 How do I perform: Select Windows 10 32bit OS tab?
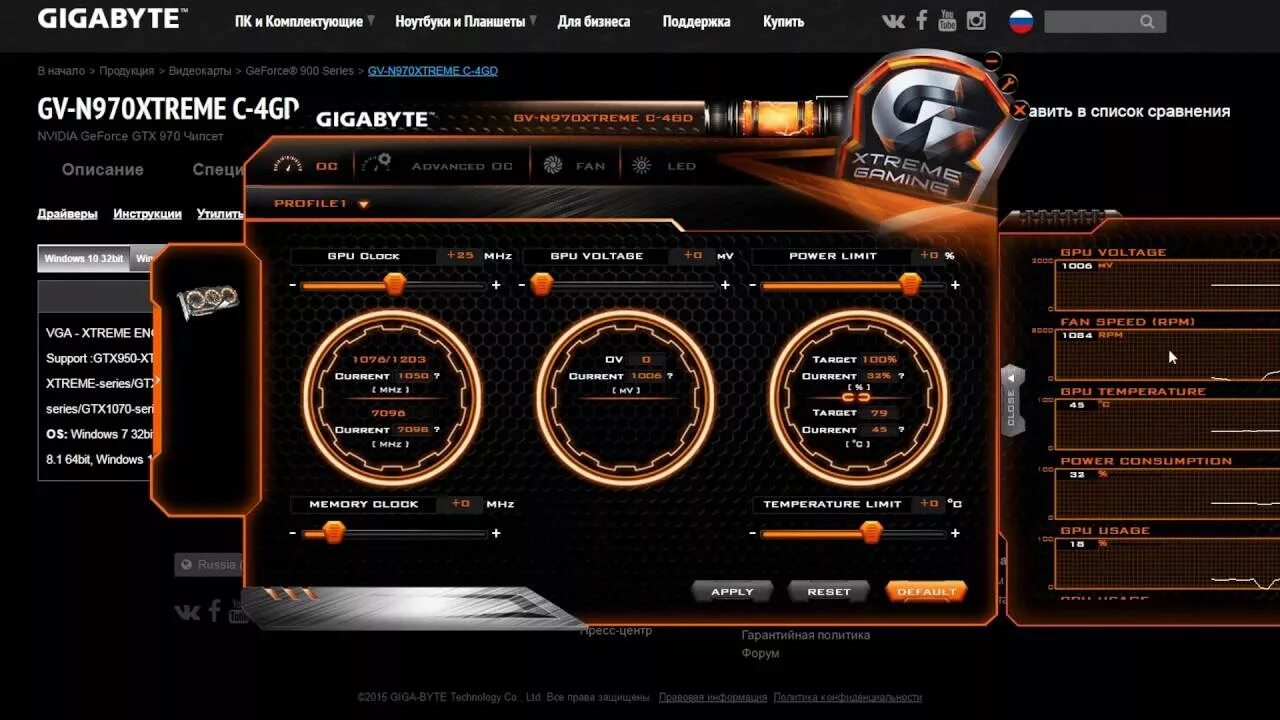84,258
